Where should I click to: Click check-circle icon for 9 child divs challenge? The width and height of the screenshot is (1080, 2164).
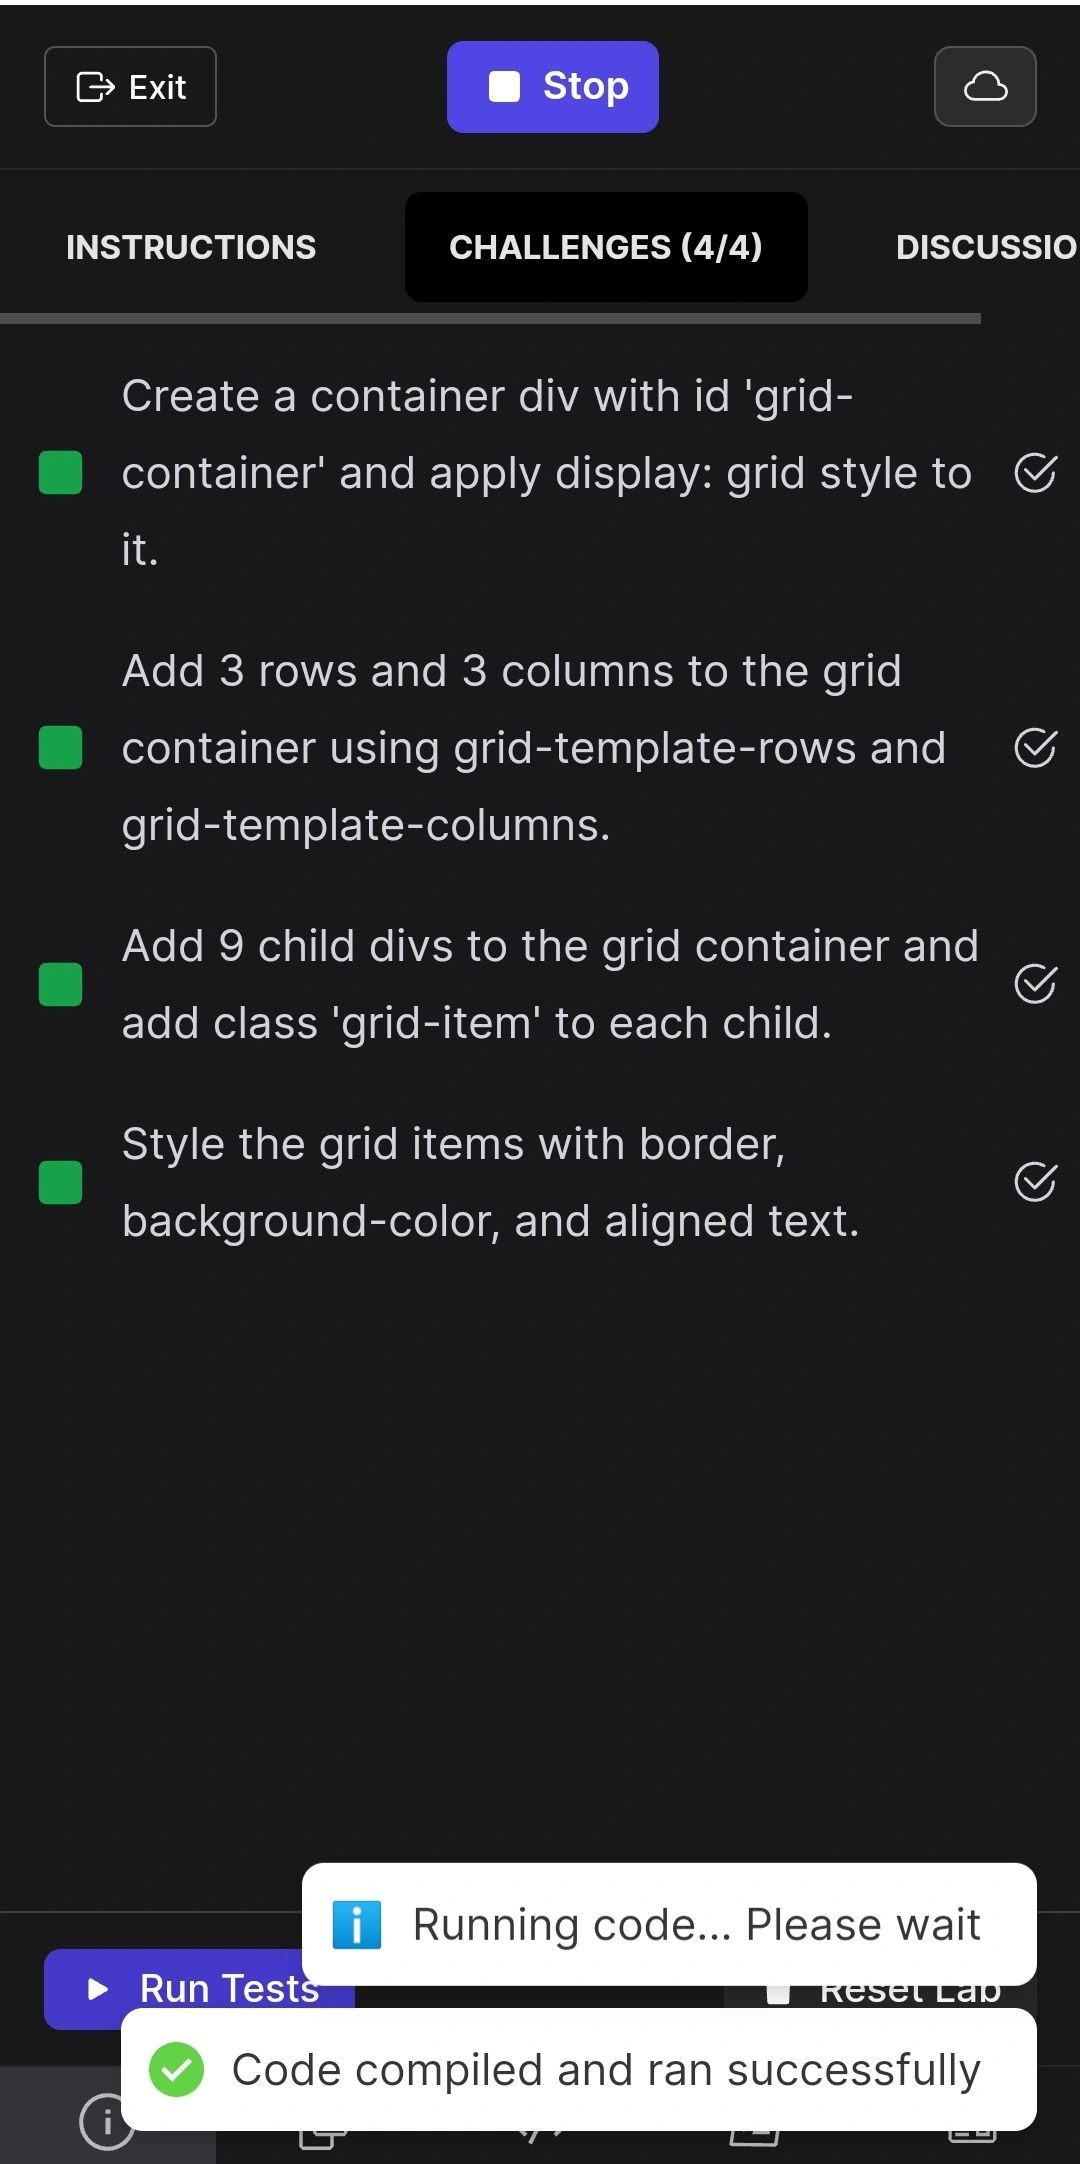(x=1035, y=985)
